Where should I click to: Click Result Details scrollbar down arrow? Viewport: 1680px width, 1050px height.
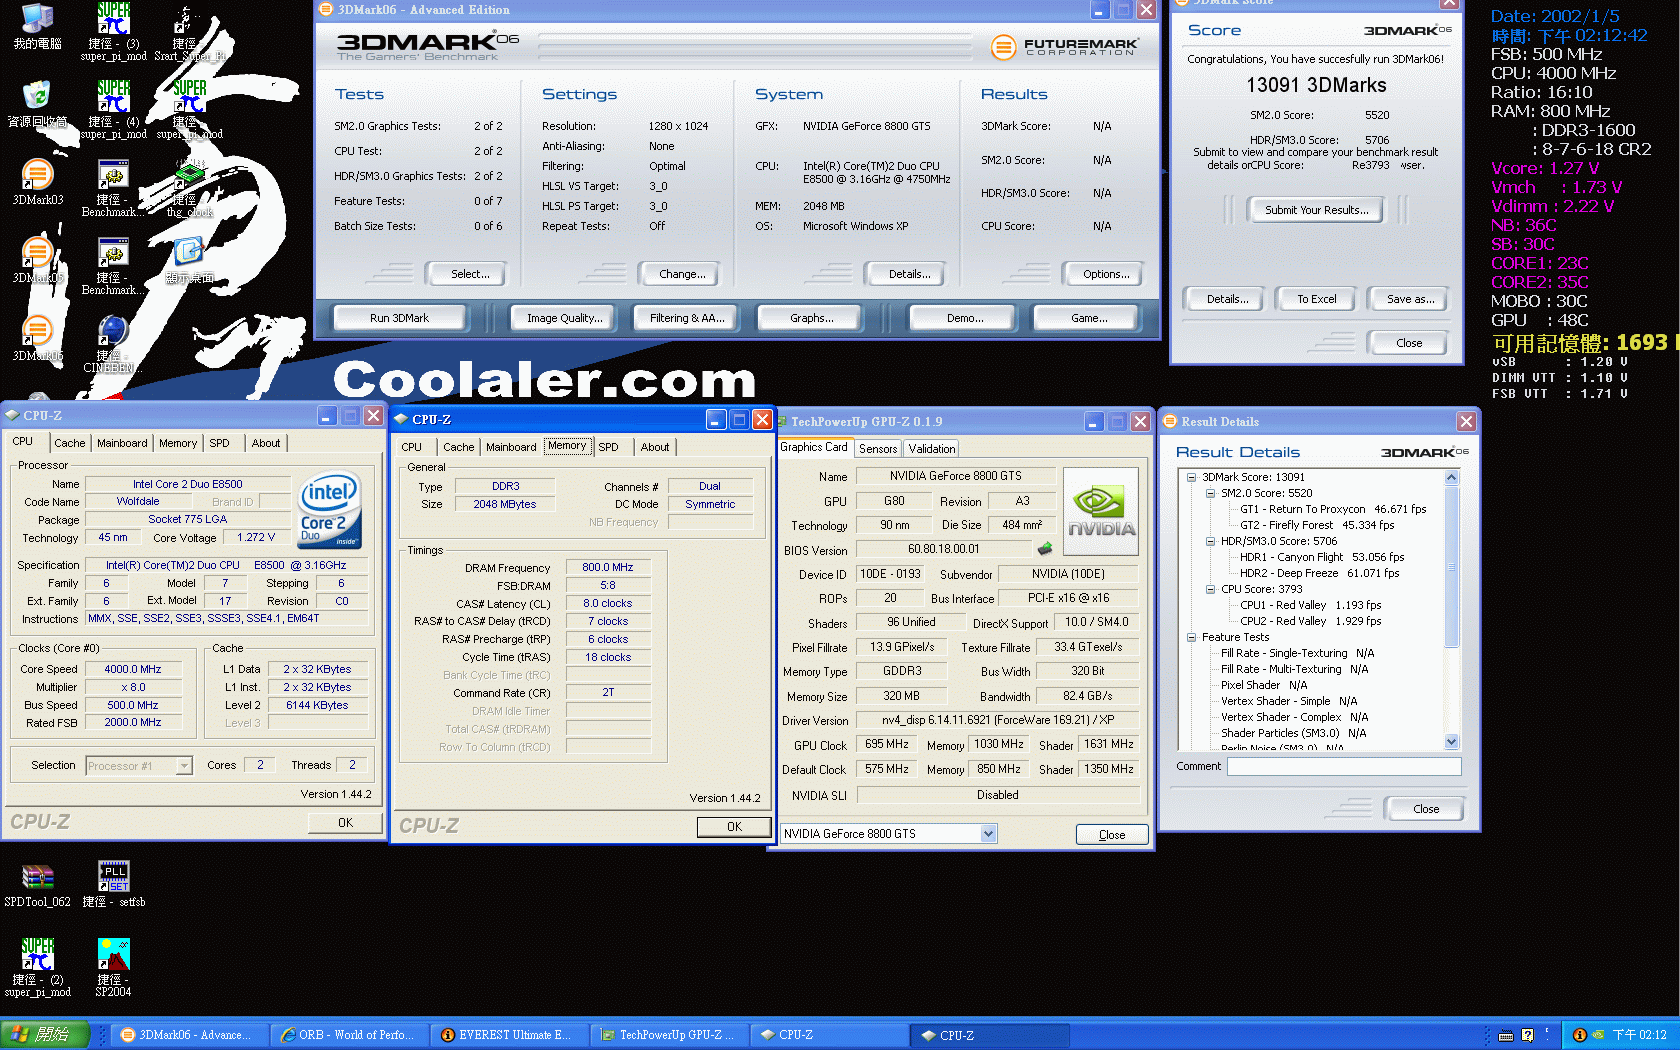[1452, 742]
